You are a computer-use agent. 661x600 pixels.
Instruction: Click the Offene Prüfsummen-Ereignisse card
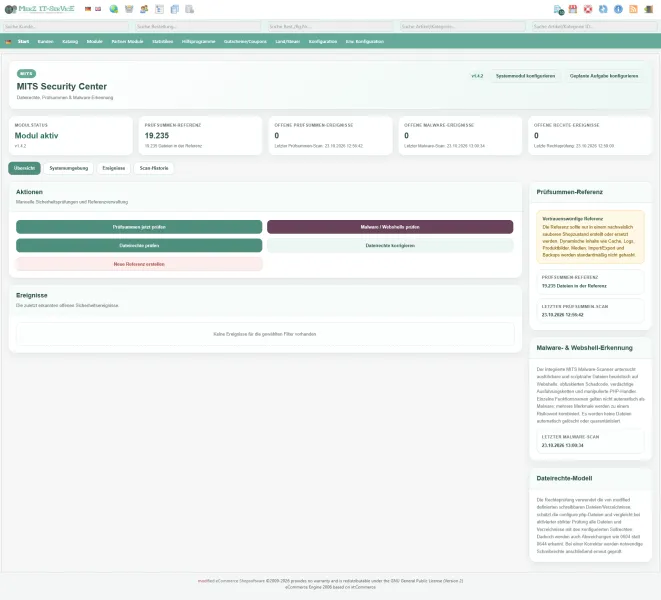pos(330,136)
